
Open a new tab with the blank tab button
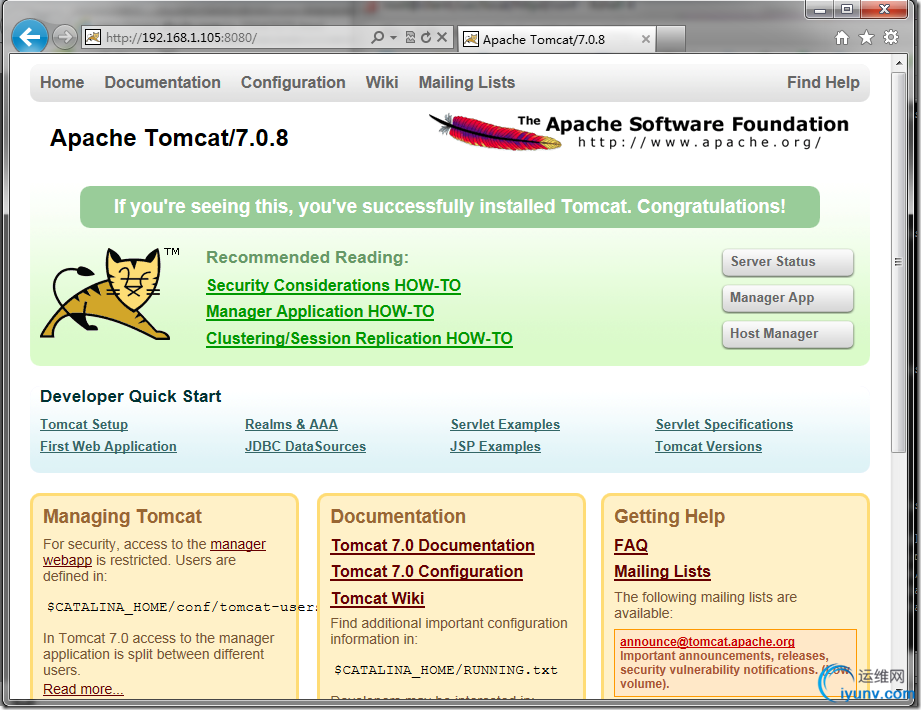[x=670, y=39]
